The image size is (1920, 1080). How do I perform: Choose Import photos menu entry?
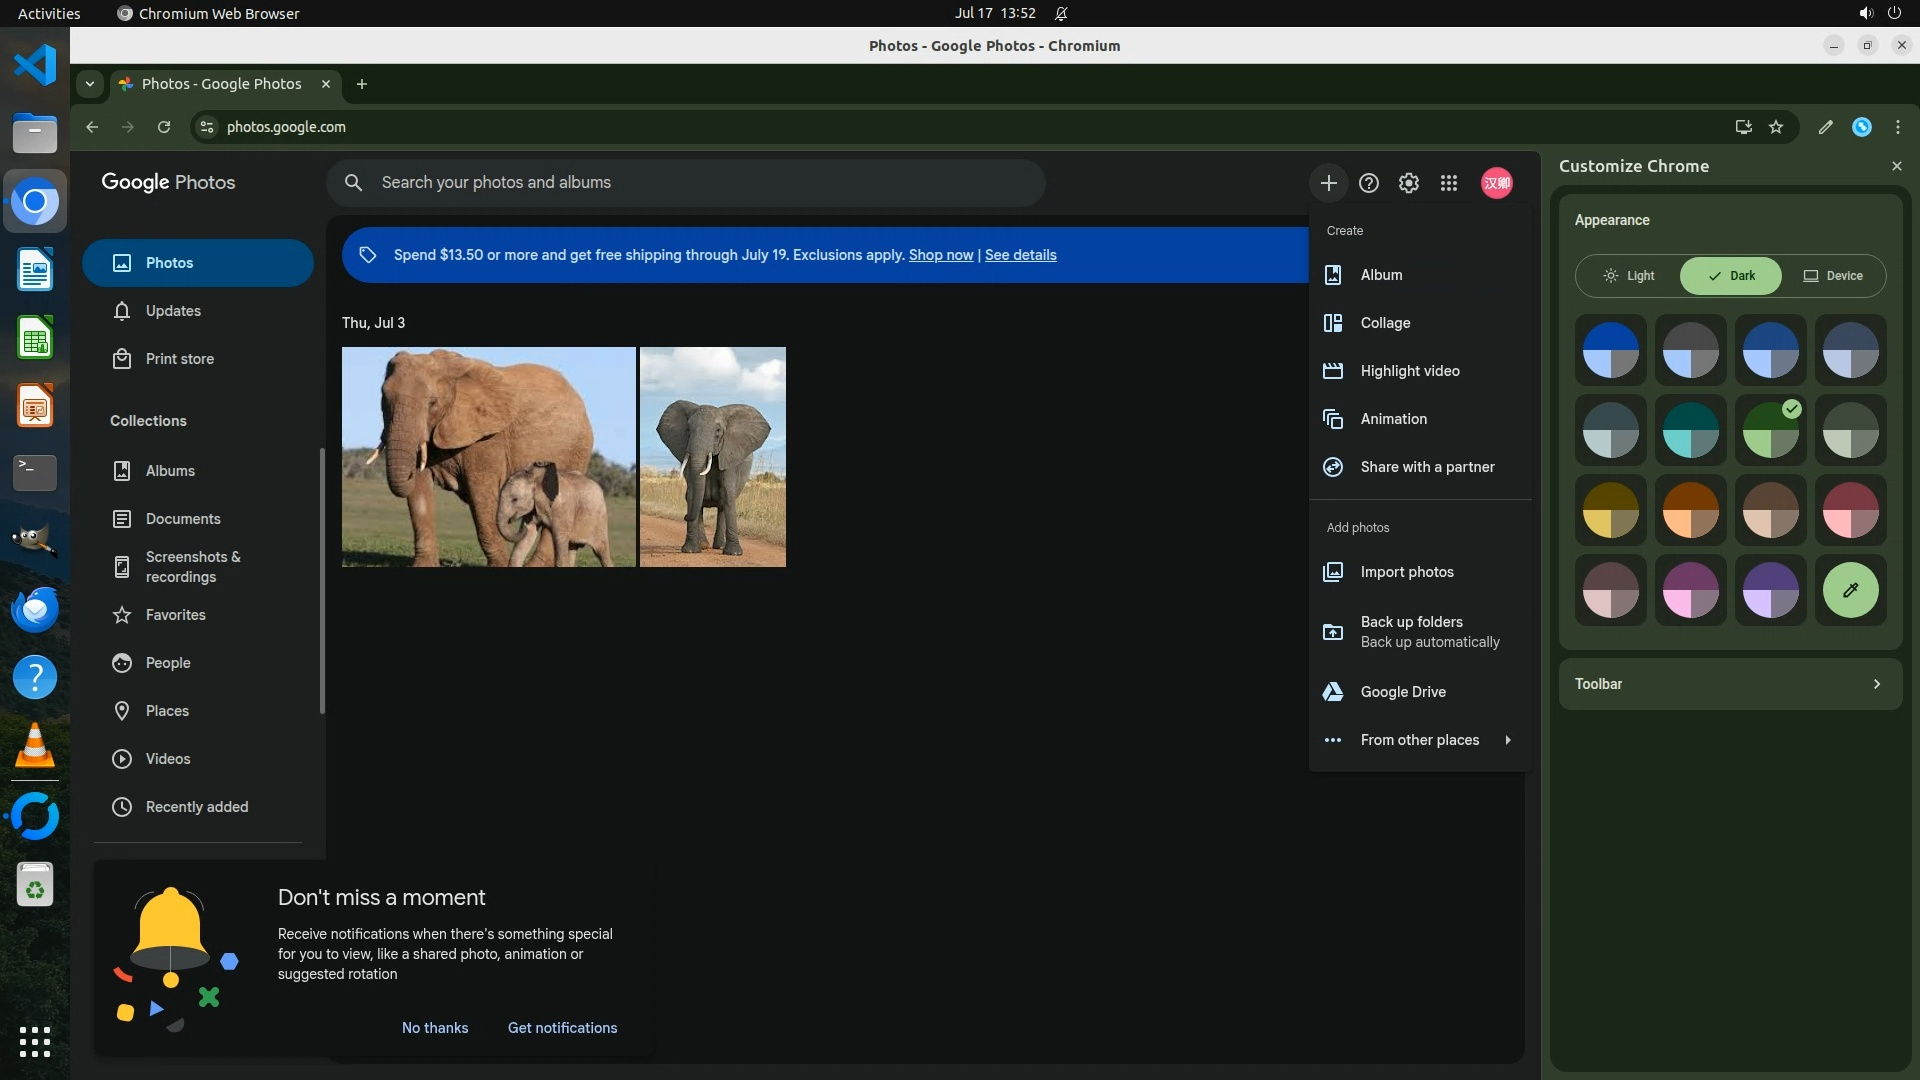pyautogui.click(x=1407, y=572)
